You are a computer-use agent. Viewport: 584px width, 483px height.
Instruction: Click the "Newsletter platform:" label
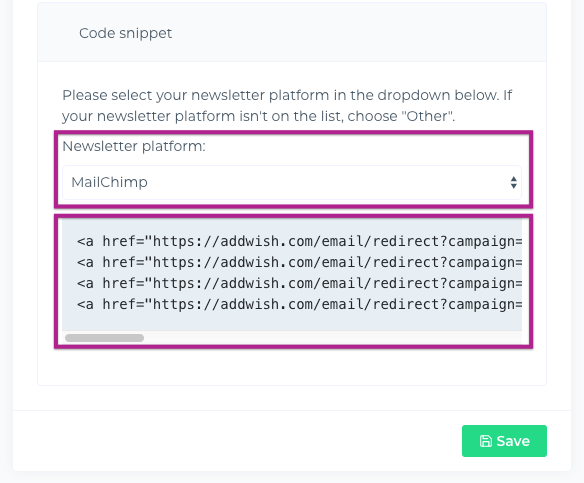[x=134, y=146]
